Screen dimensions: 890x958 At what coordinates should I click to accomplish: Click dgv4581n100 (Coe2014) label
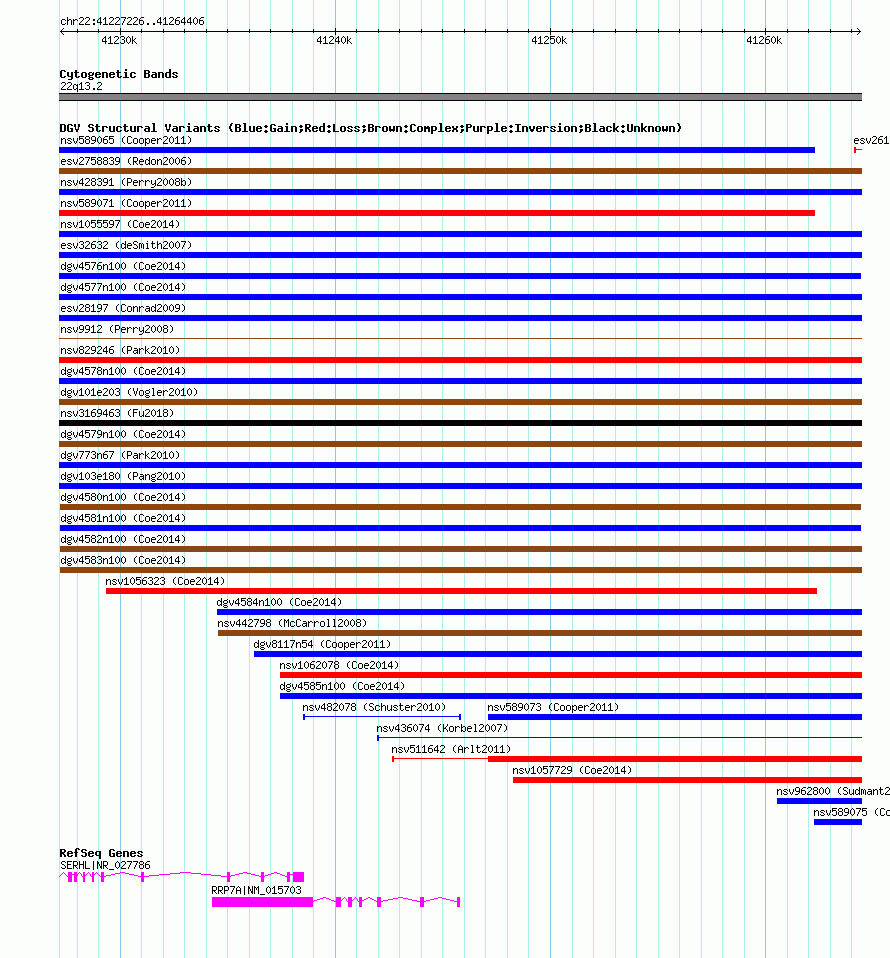click(x=123, y=518)
